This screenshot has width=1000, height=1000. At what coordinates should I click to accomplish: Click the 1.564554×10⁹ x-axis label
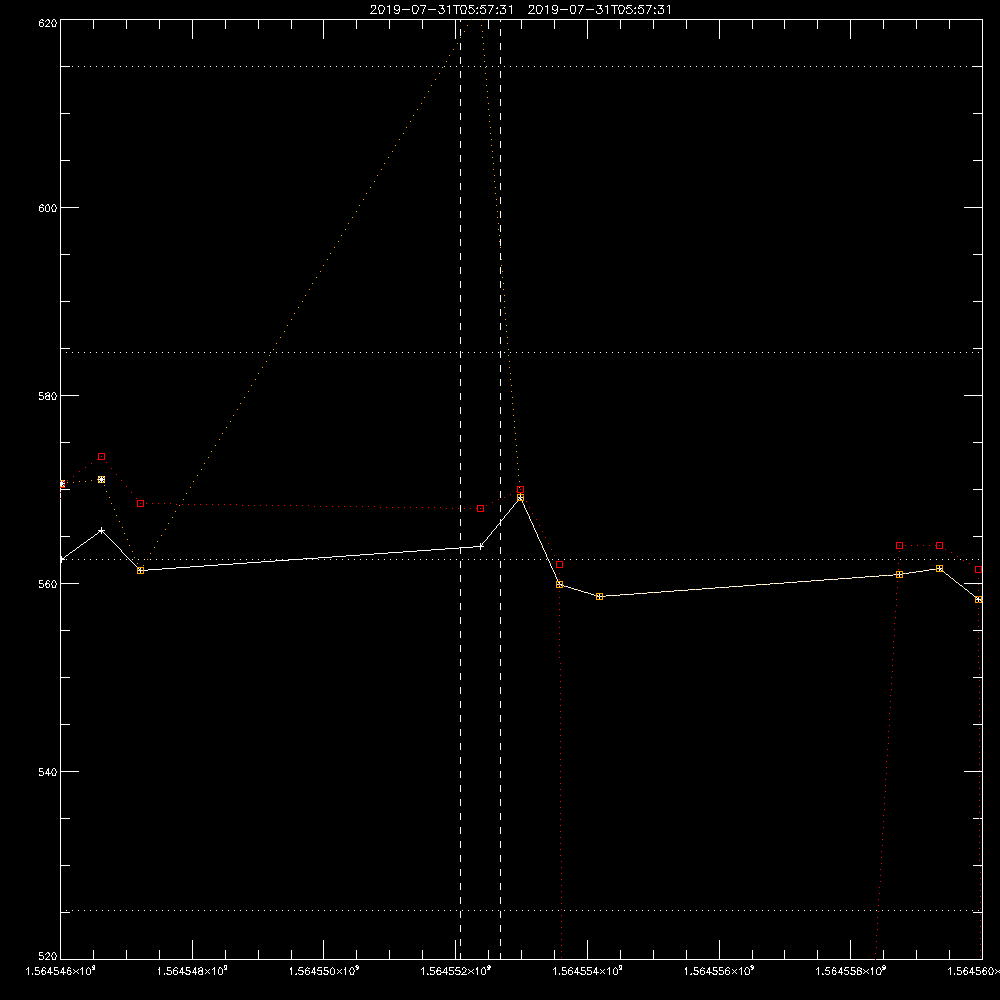pyautogui.click(x=587, y=971)
